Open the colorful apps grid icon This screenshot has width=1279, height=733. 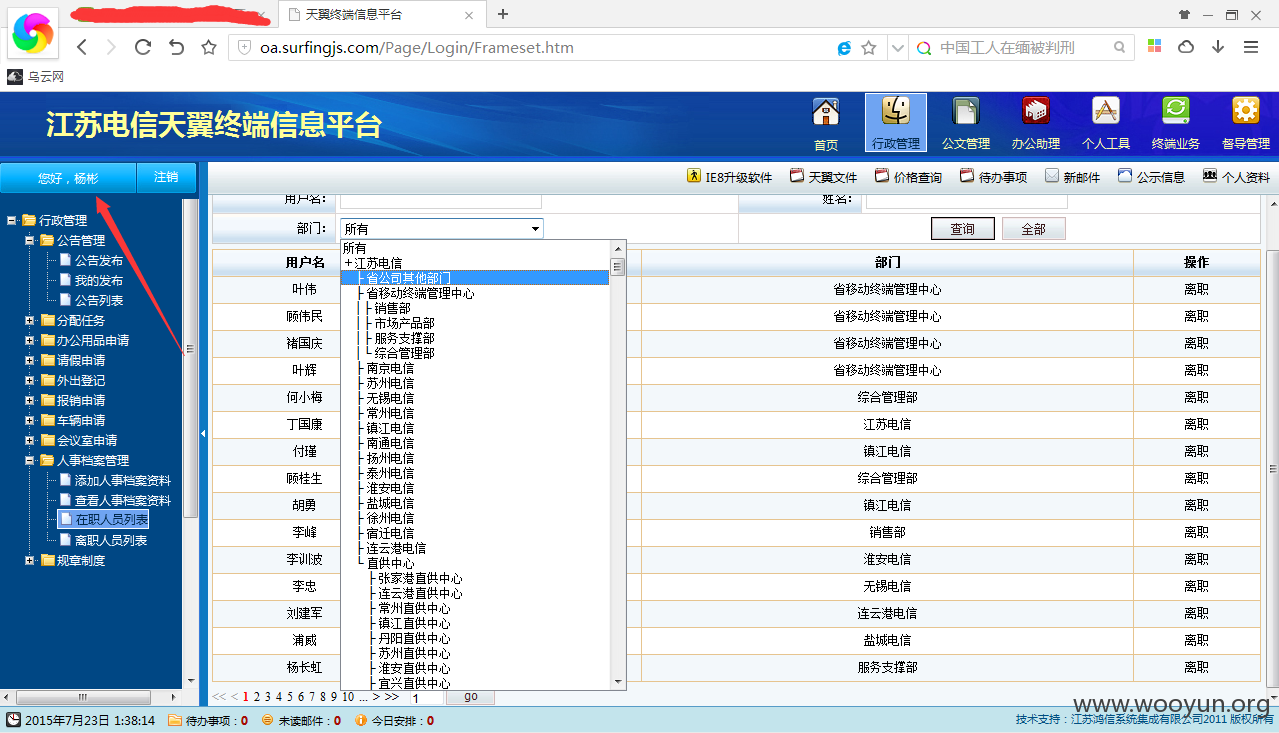pos(1154,47)
